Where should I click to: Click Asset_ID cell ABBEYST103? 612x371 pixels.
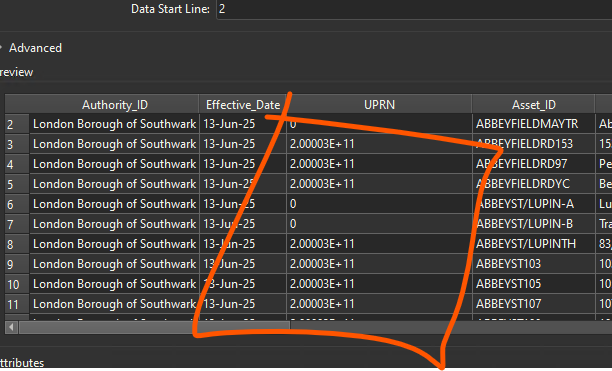534,264
